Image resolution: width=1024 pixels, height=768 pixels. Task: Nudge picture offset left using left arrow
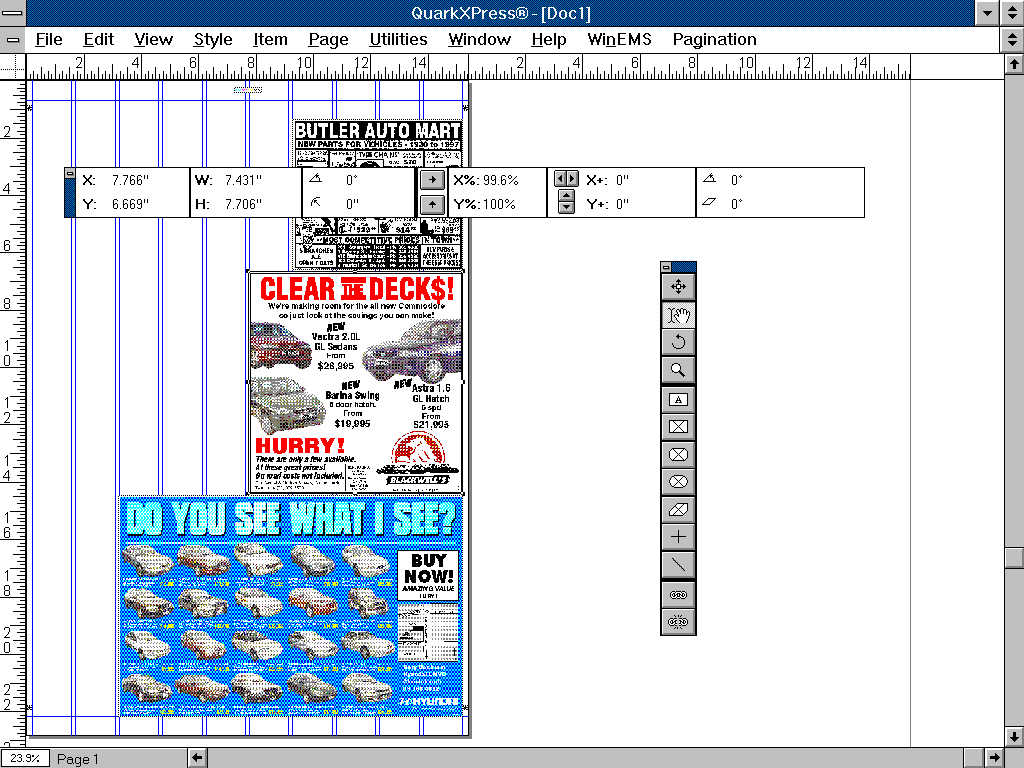tap(560, 178)
